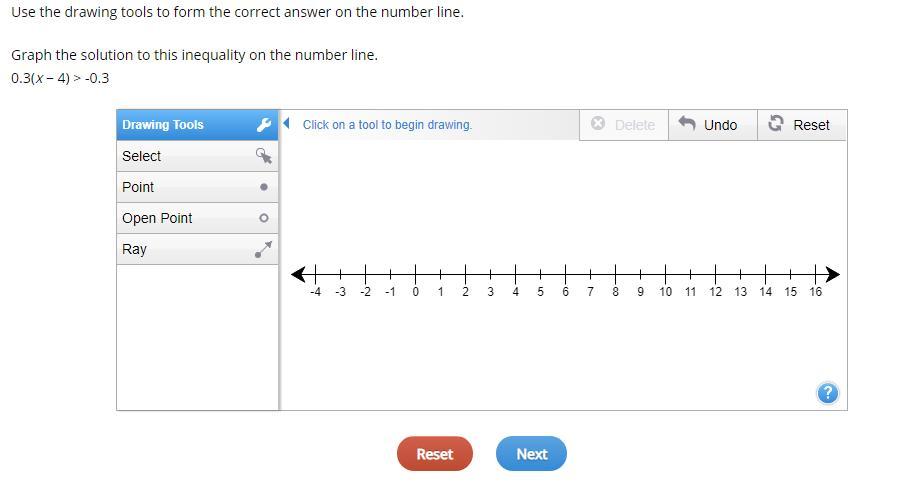Image resolution: width=920 pixels, height=483 pixels.
Task: Open the blue help question mark
Action: pos(827,393)
